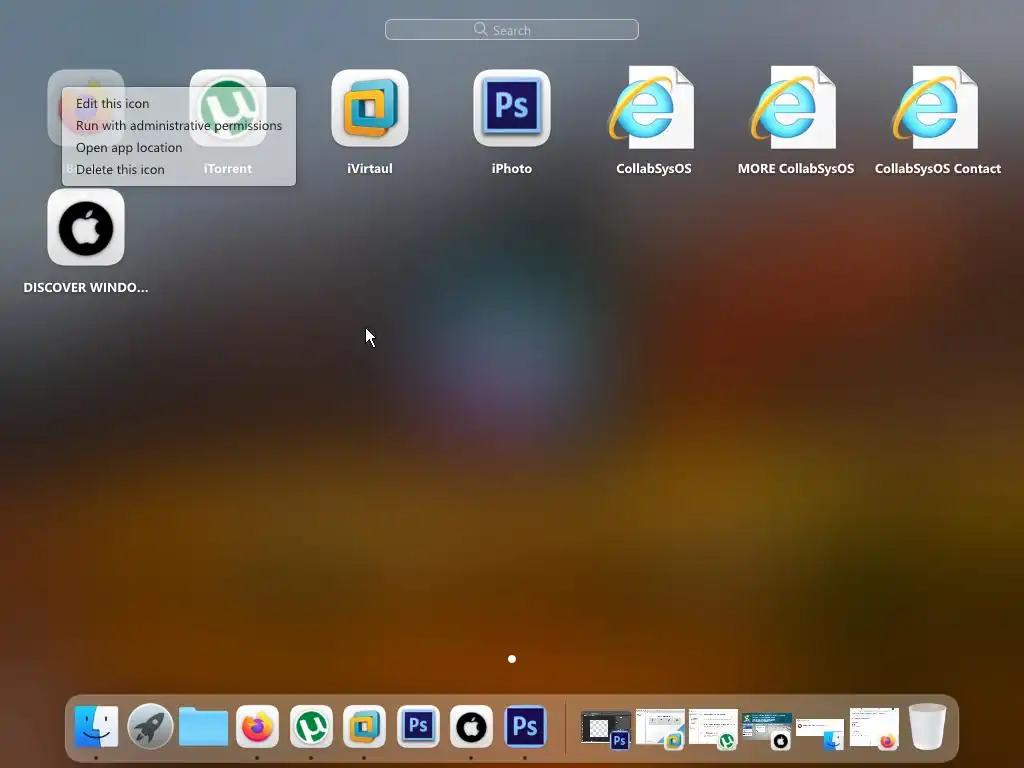Open the blue folder in the dock

click(203, 726)
